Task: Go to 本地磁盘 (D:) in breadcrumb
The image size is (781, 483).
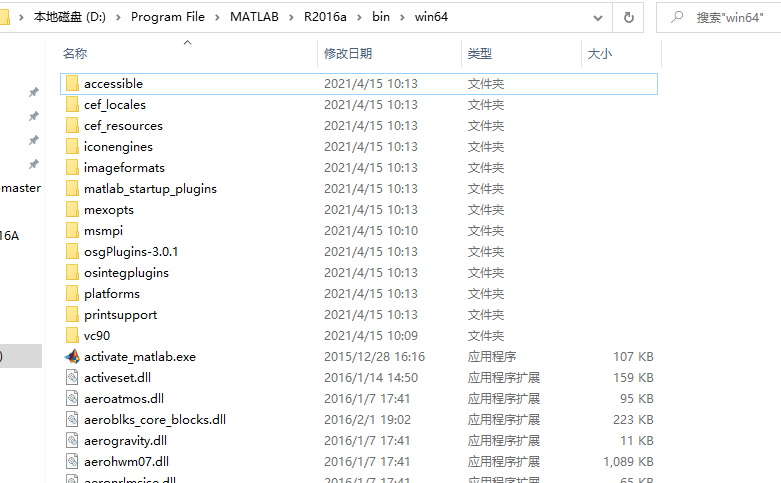Action: (x=70, y=17)
